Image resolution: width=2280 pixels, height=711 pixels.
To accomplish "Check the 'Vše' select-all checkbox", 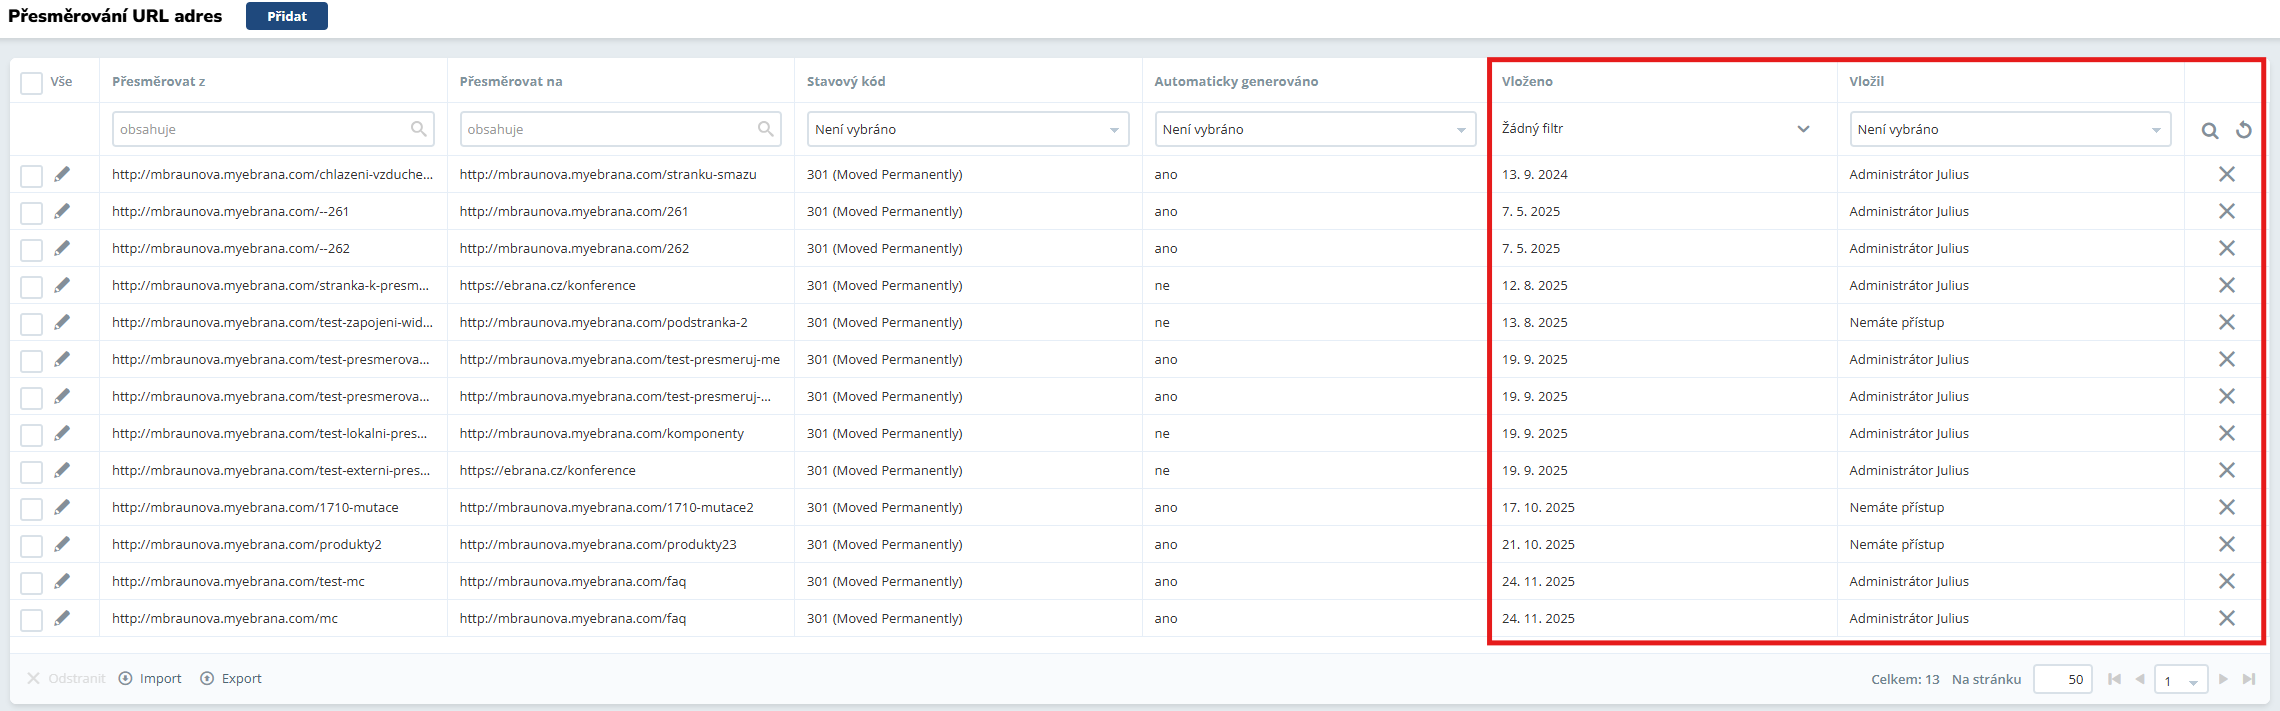I will [32, 82].
